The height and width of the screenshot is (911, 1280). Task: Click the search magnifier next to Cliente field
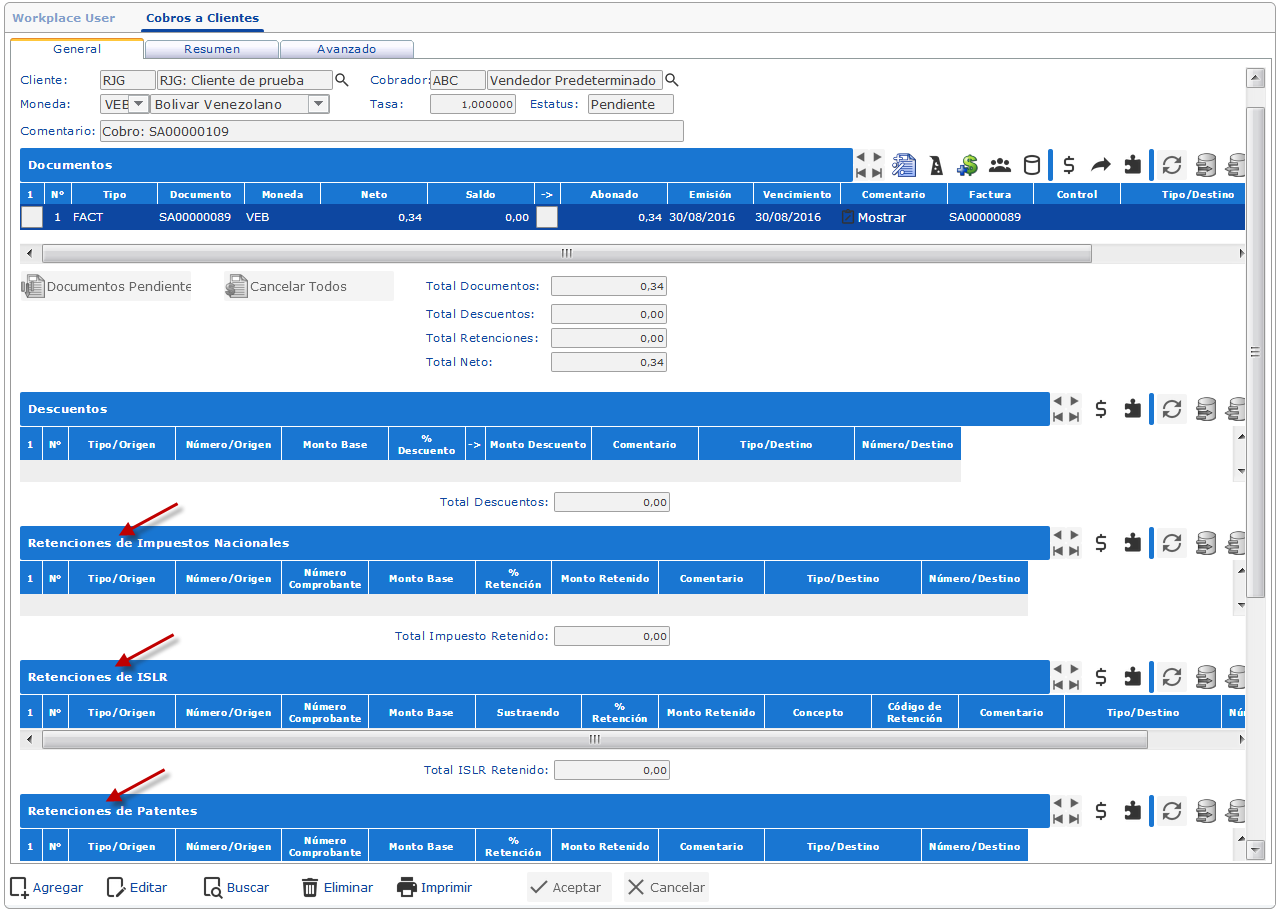[342, 80]
